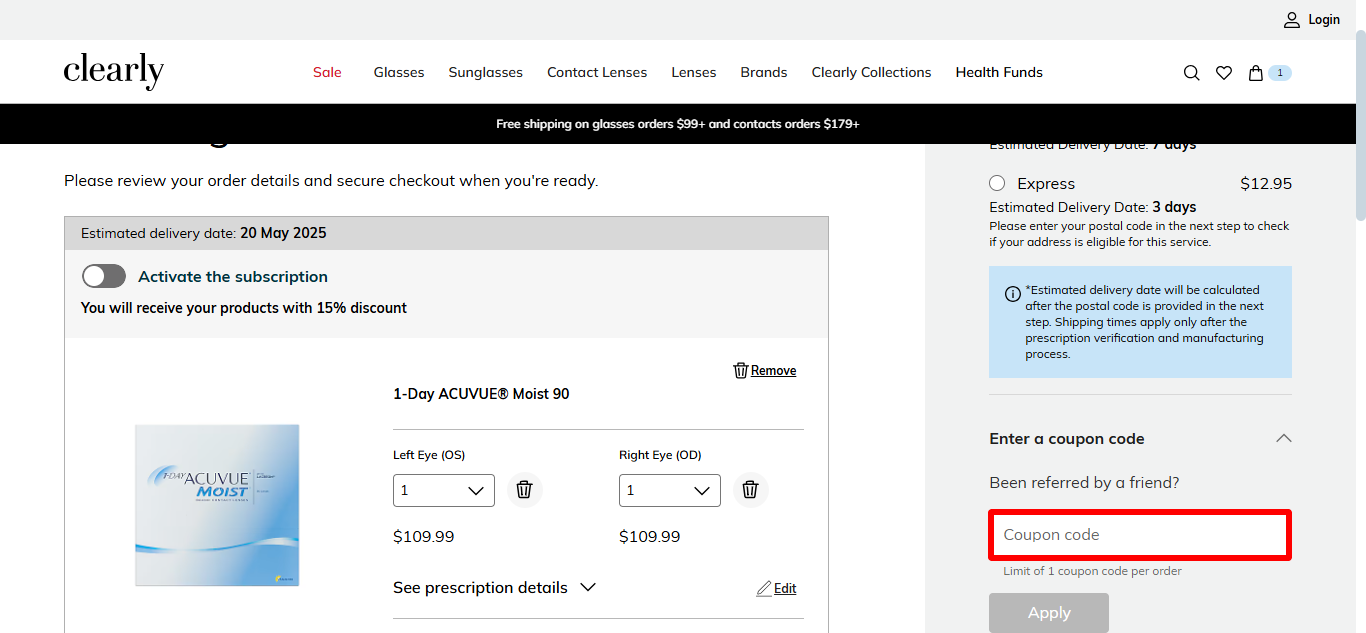The height and width of the screenshot is (633, 1366).
Task: Click the free shipping promo banner text
Action: (678, 124)
